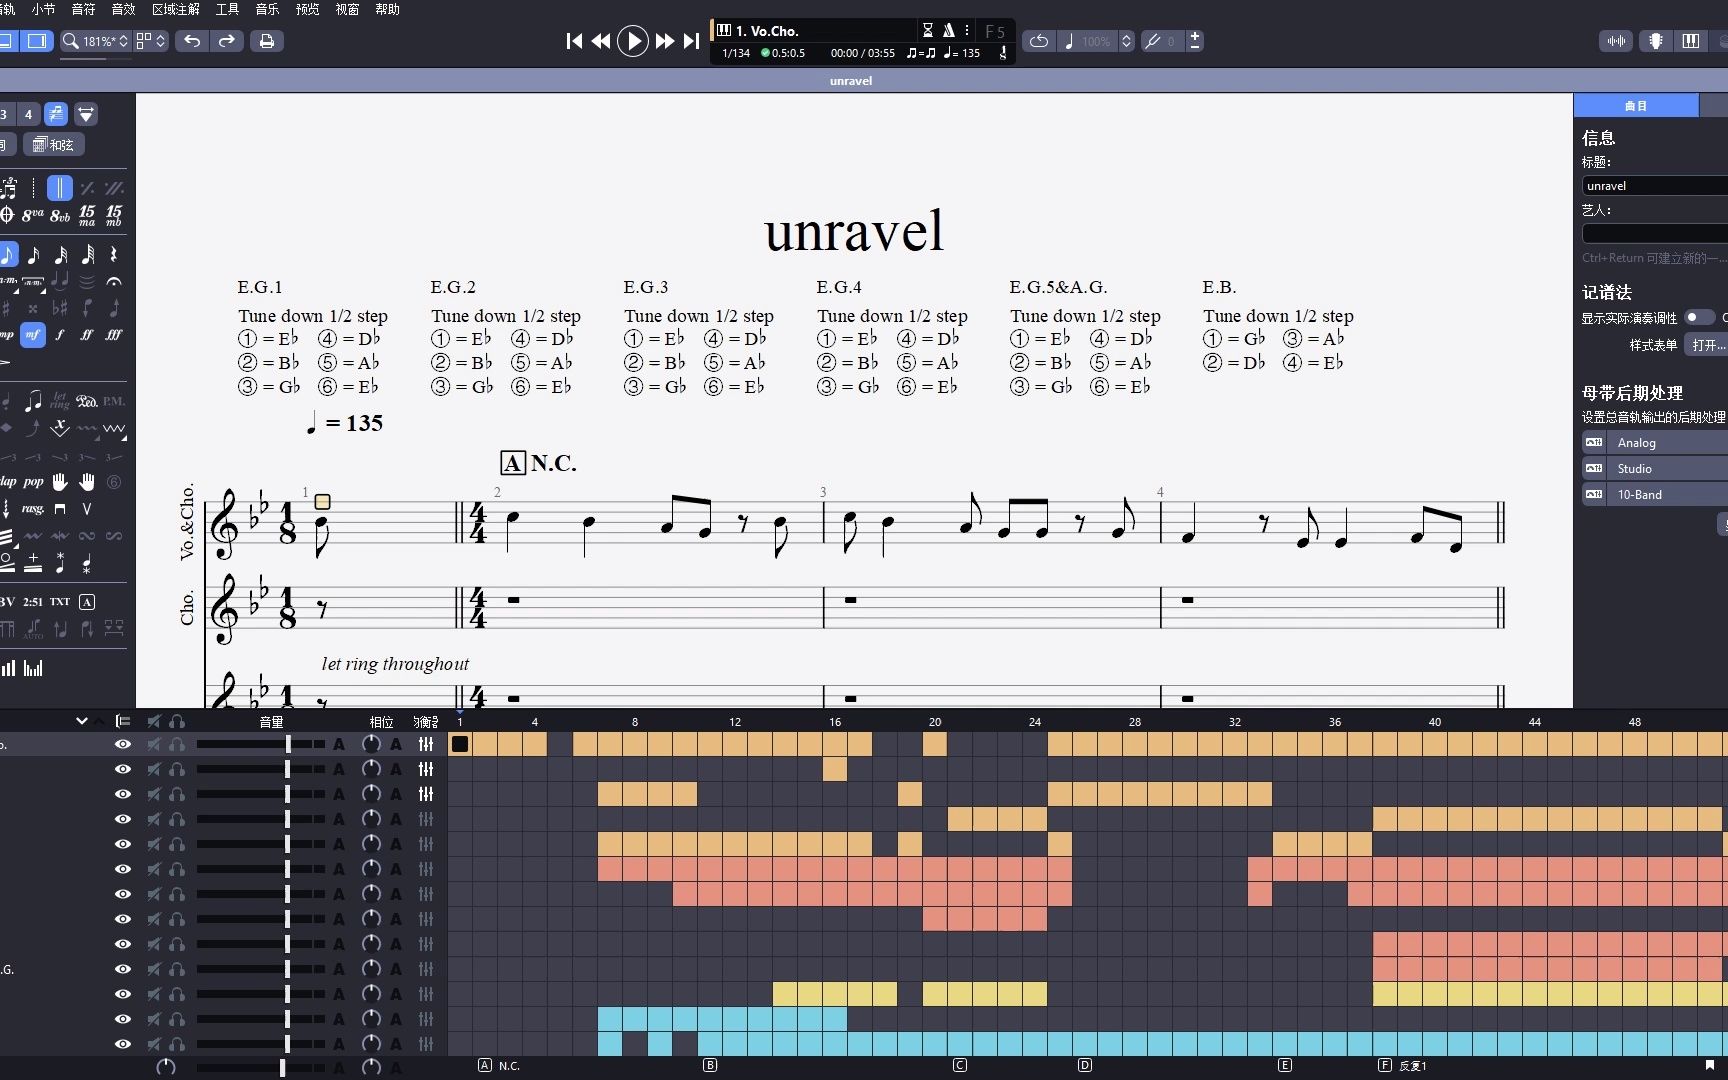This screenshot has height=1080, width=1728.
Task: Open the zoom level stepper at 181%
Action: [124, 41]
